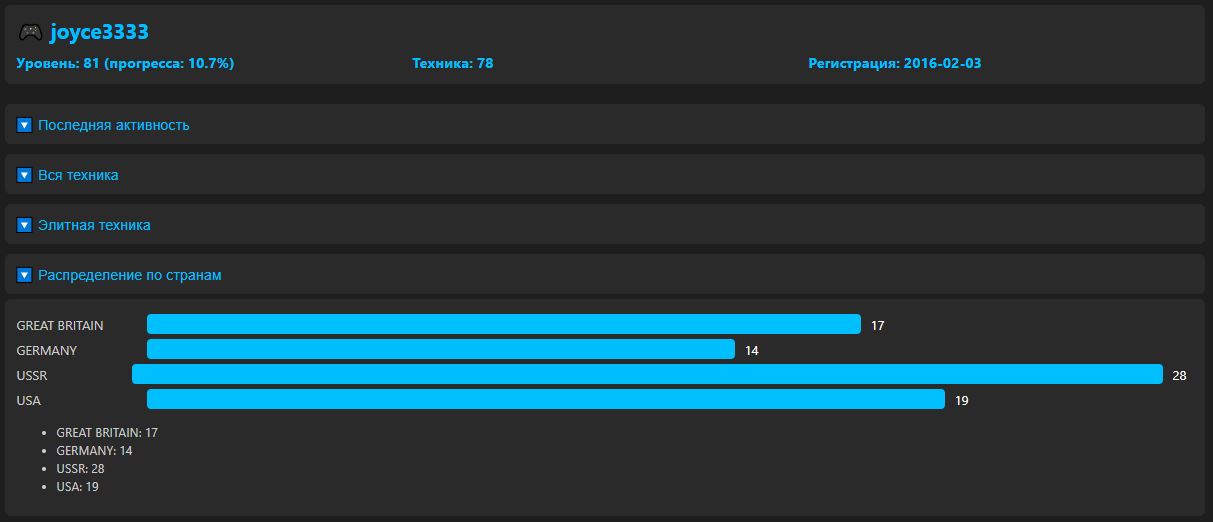Open the joyce3333 profile name link
Screen dimensions: 1213x522
pos(99,32)
